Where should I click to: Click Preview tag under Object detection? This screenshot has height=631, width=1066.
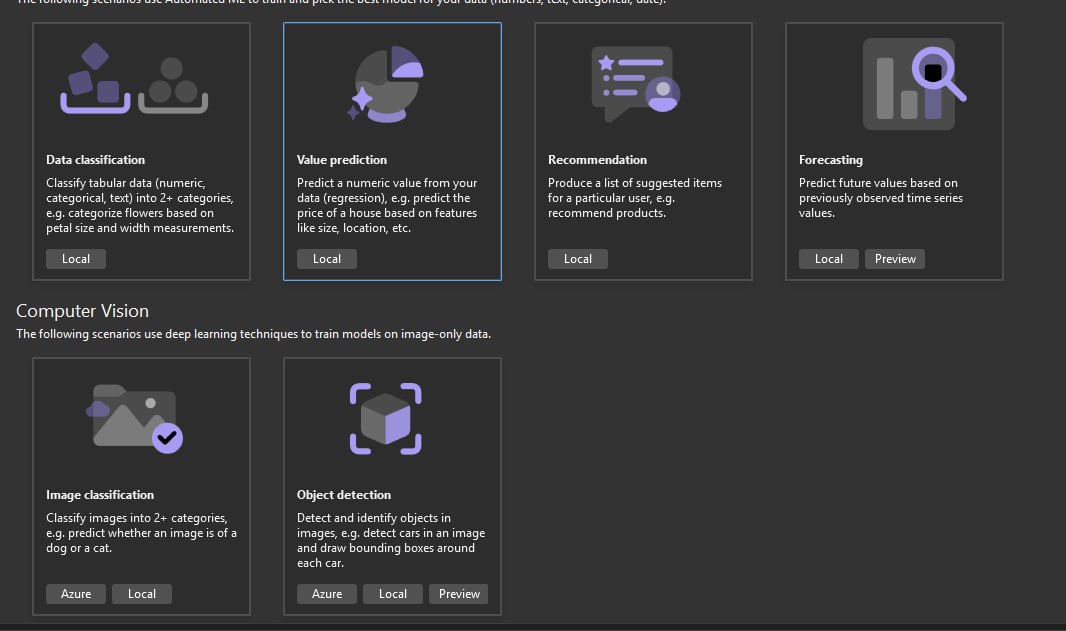(460, 594)
